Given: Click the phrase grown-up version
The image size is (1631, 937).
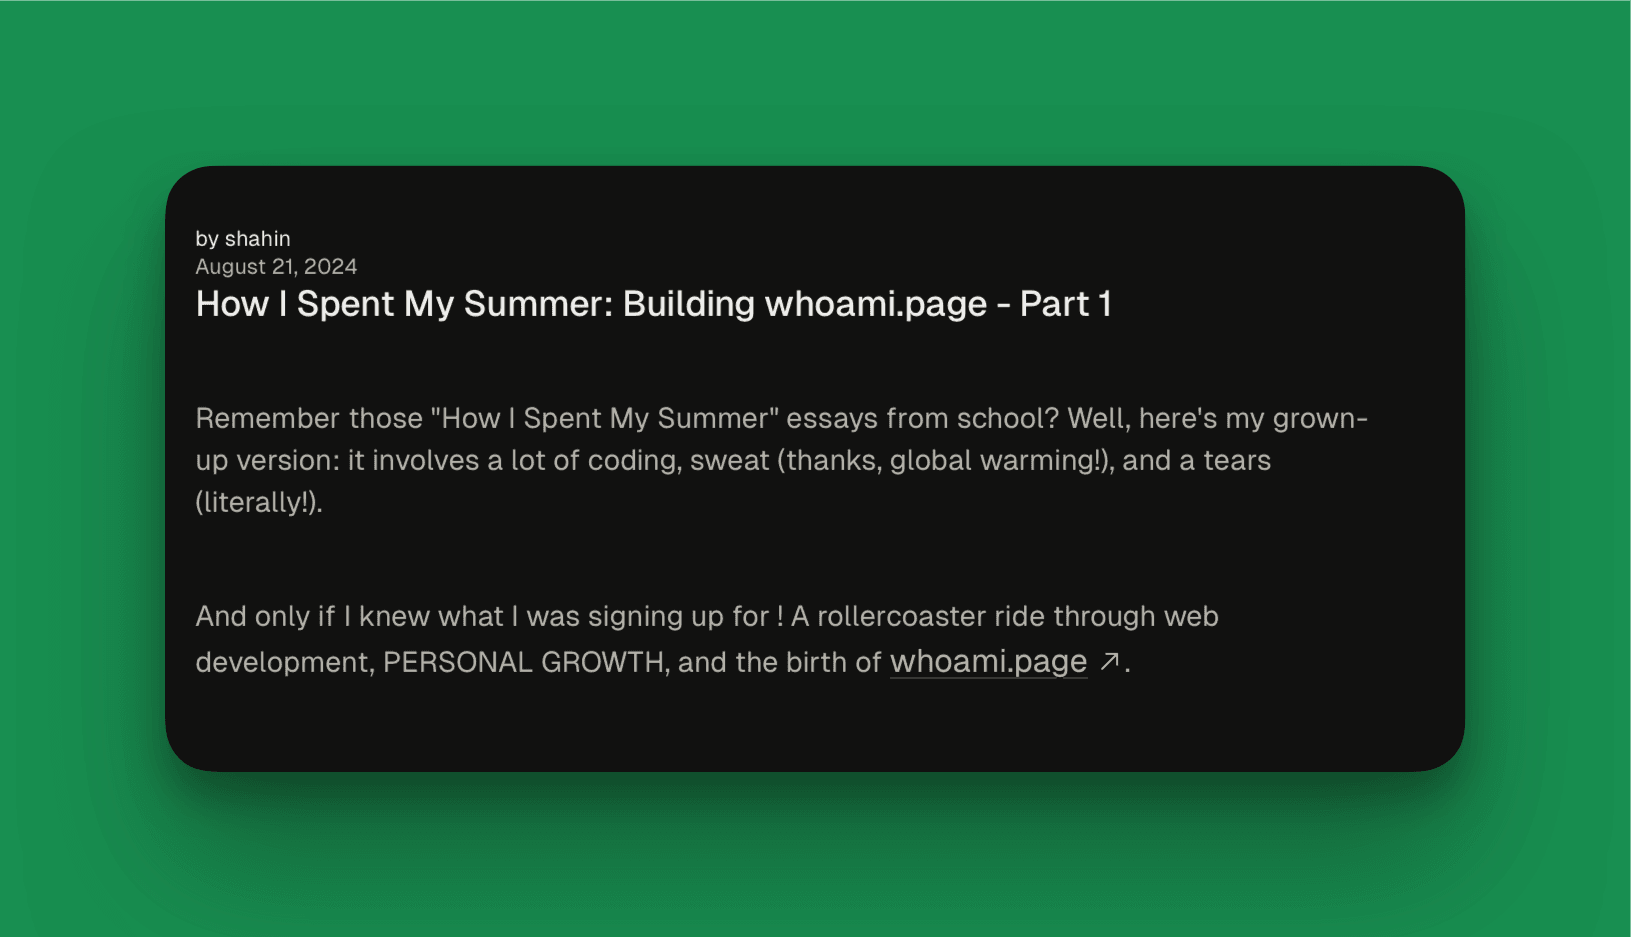Looking at the screenshot, I should tap(782, 439).
